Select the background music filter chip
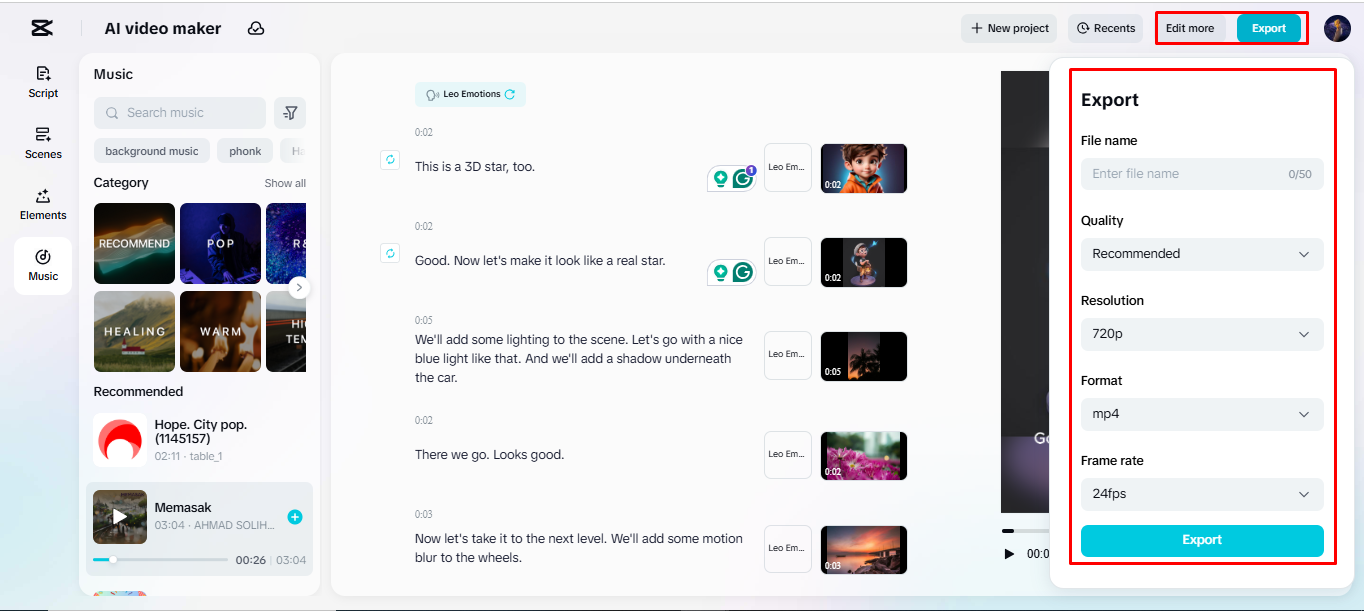1364x611 pixels. coord(151,150)
